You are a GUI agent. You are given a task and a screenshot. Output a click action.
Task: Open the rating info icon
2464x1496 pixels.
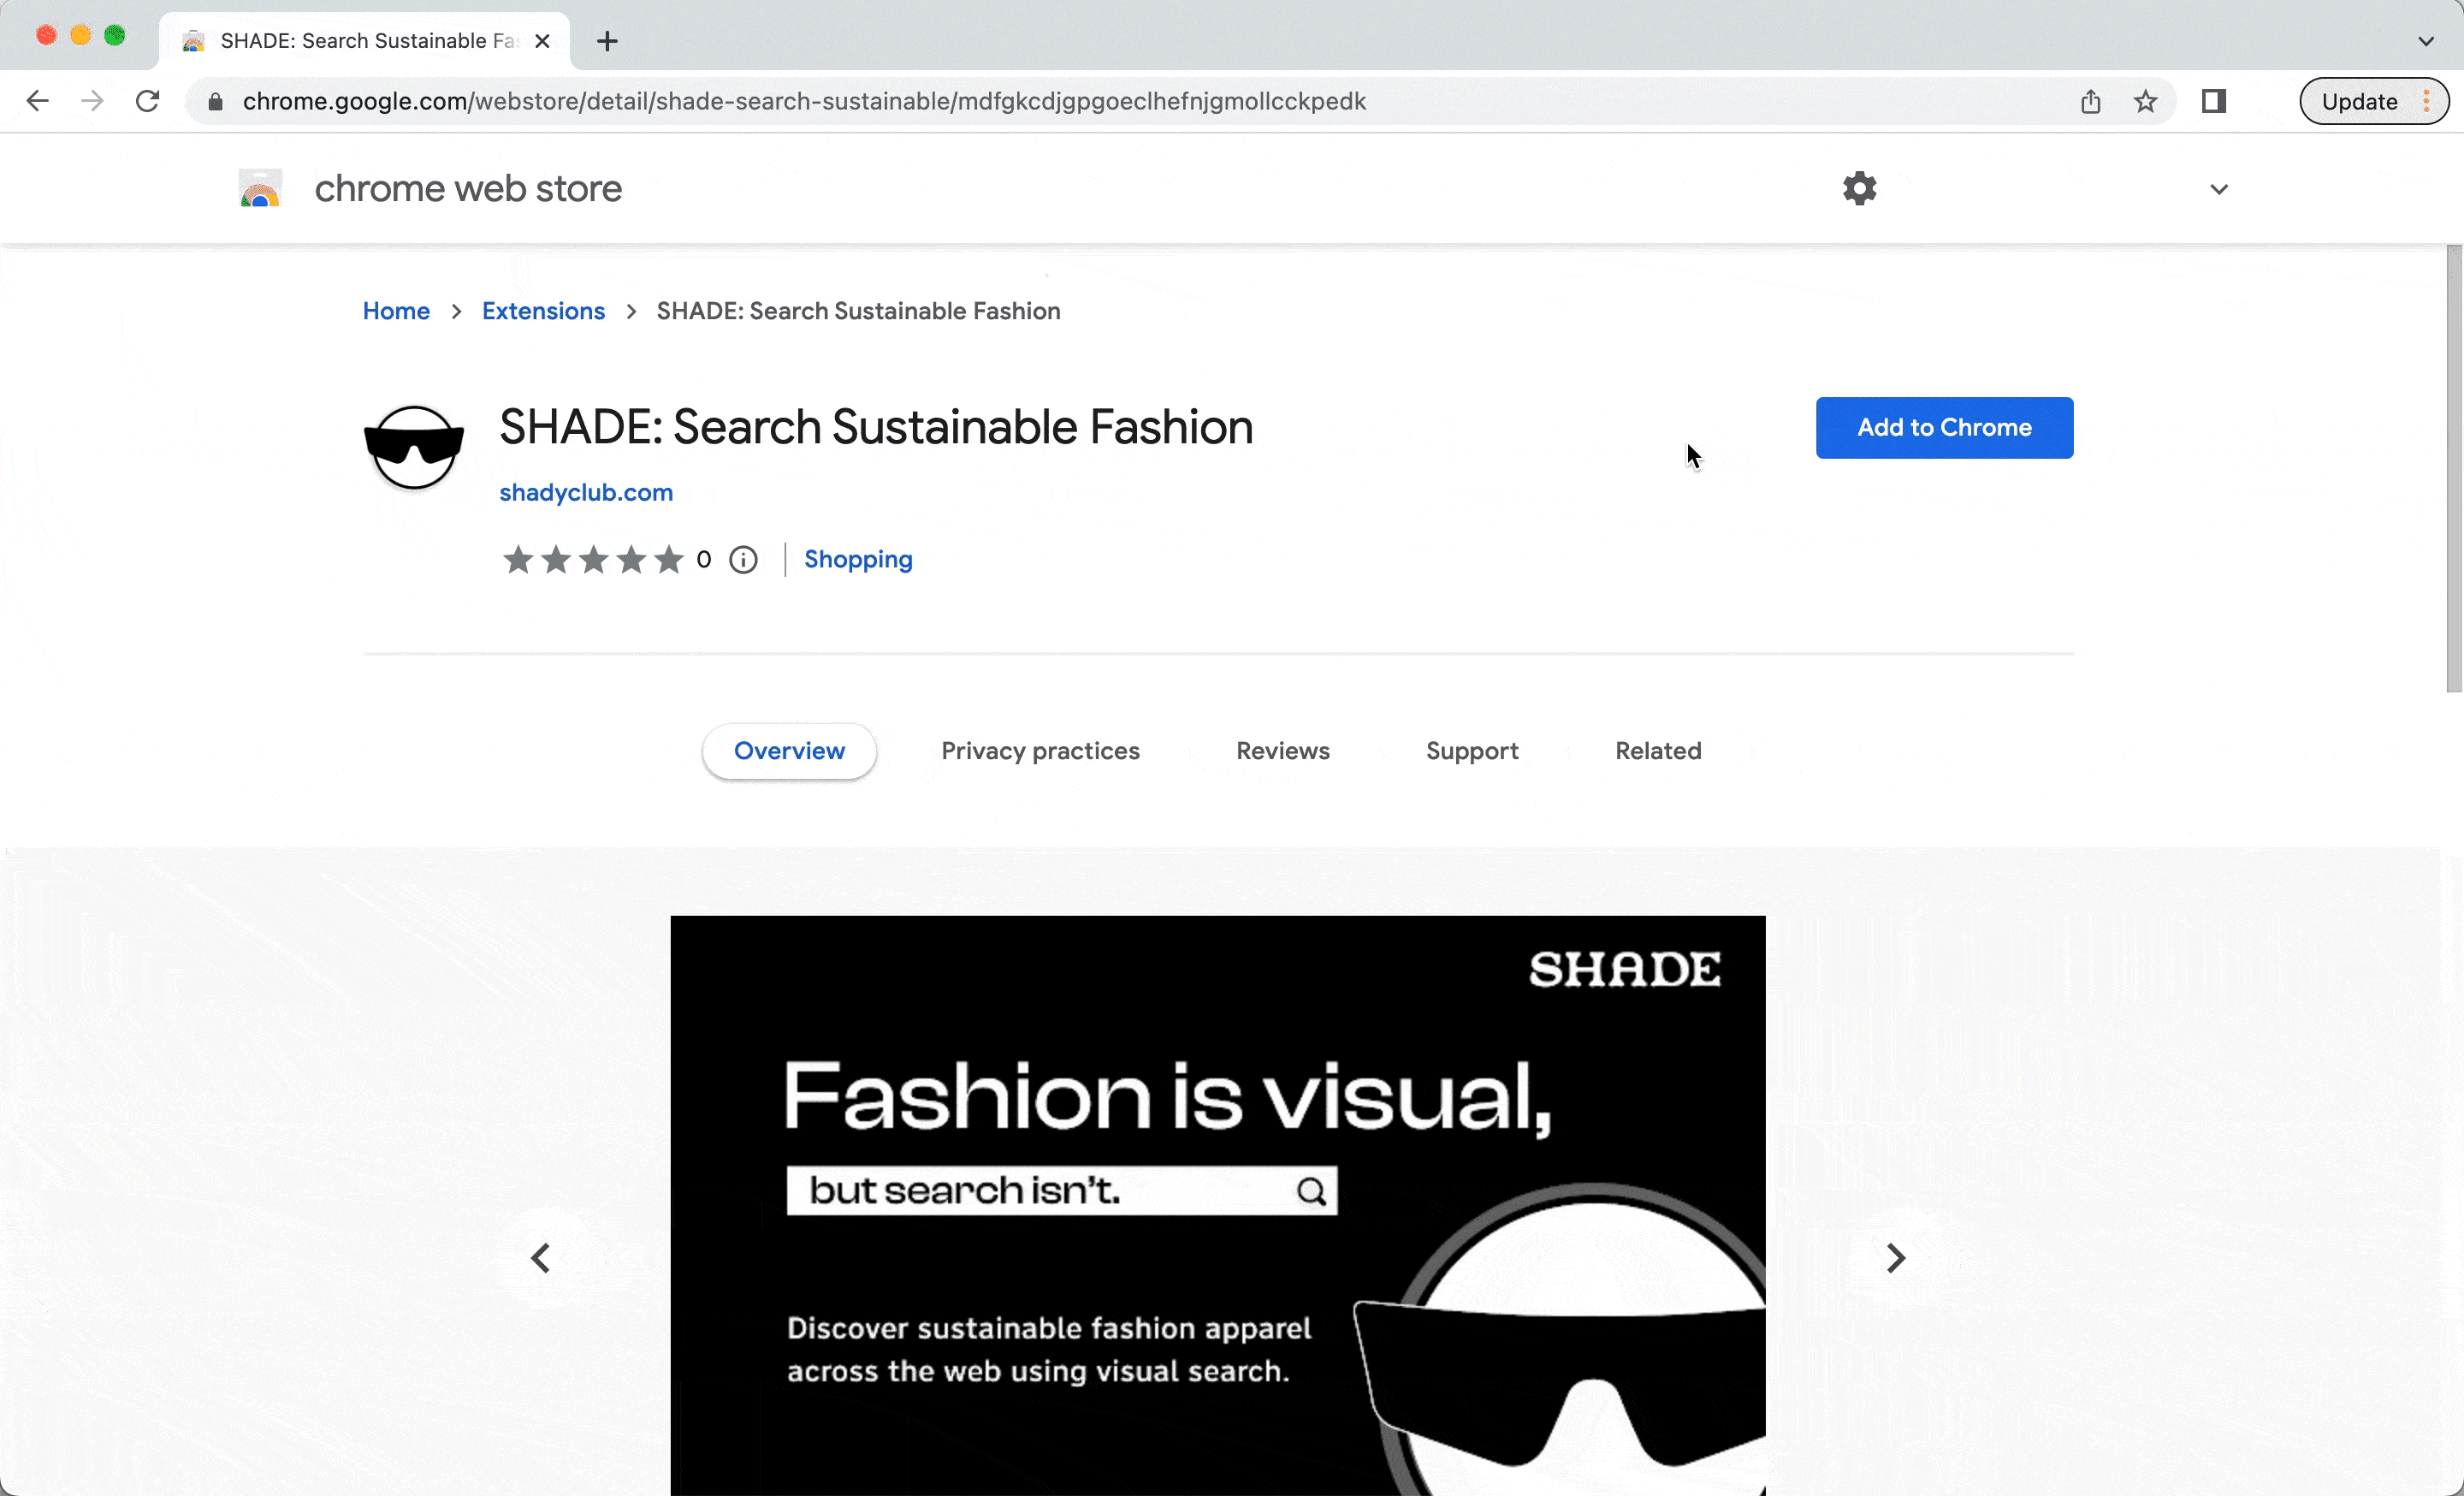coord(743,559)
